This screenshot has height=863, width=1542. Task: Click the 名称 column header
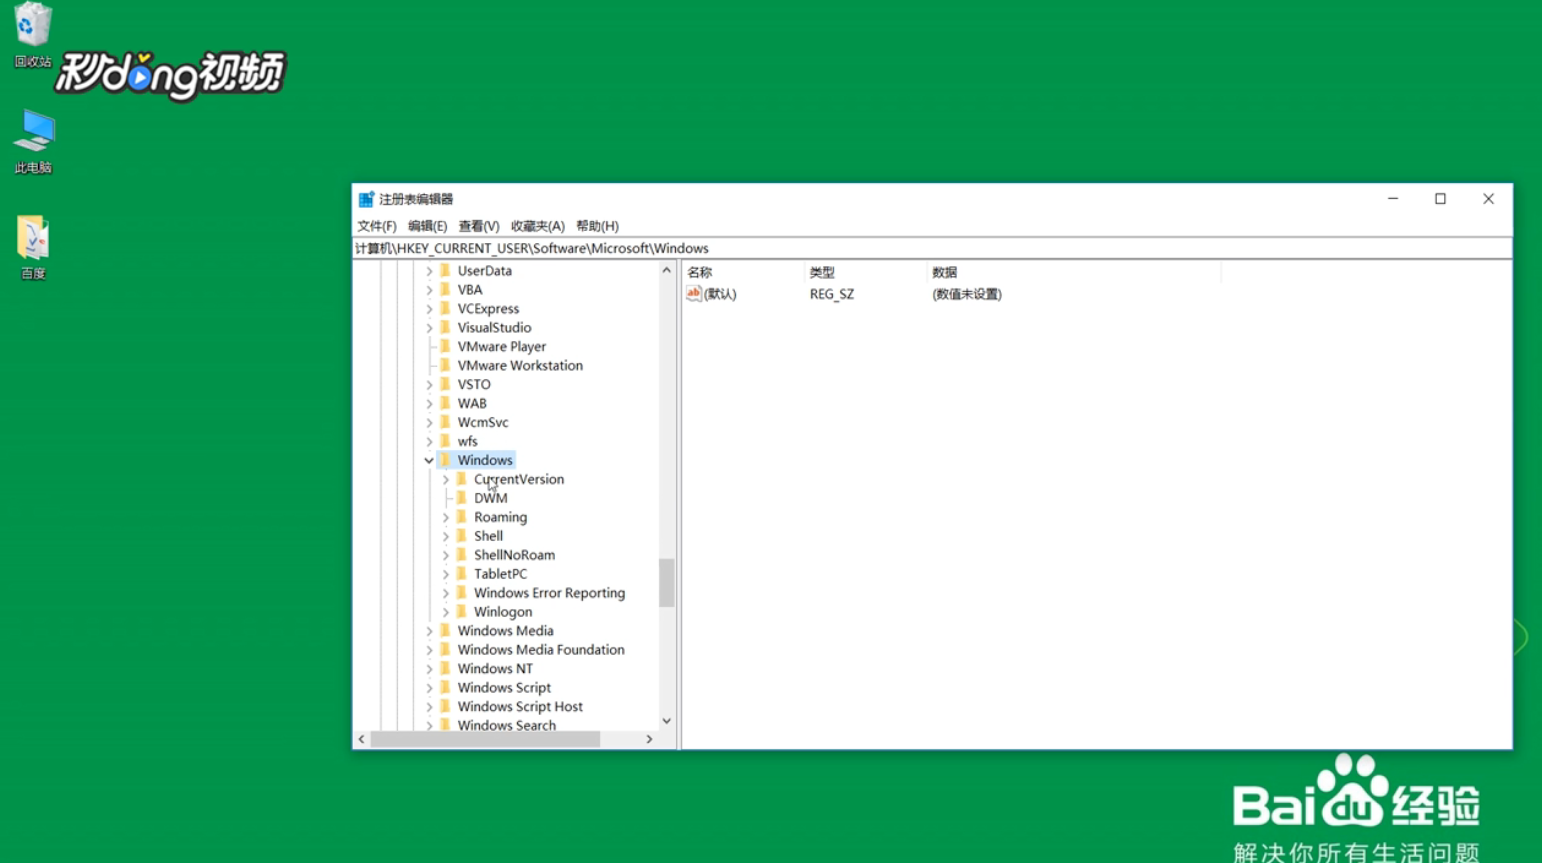click(743, 272)
